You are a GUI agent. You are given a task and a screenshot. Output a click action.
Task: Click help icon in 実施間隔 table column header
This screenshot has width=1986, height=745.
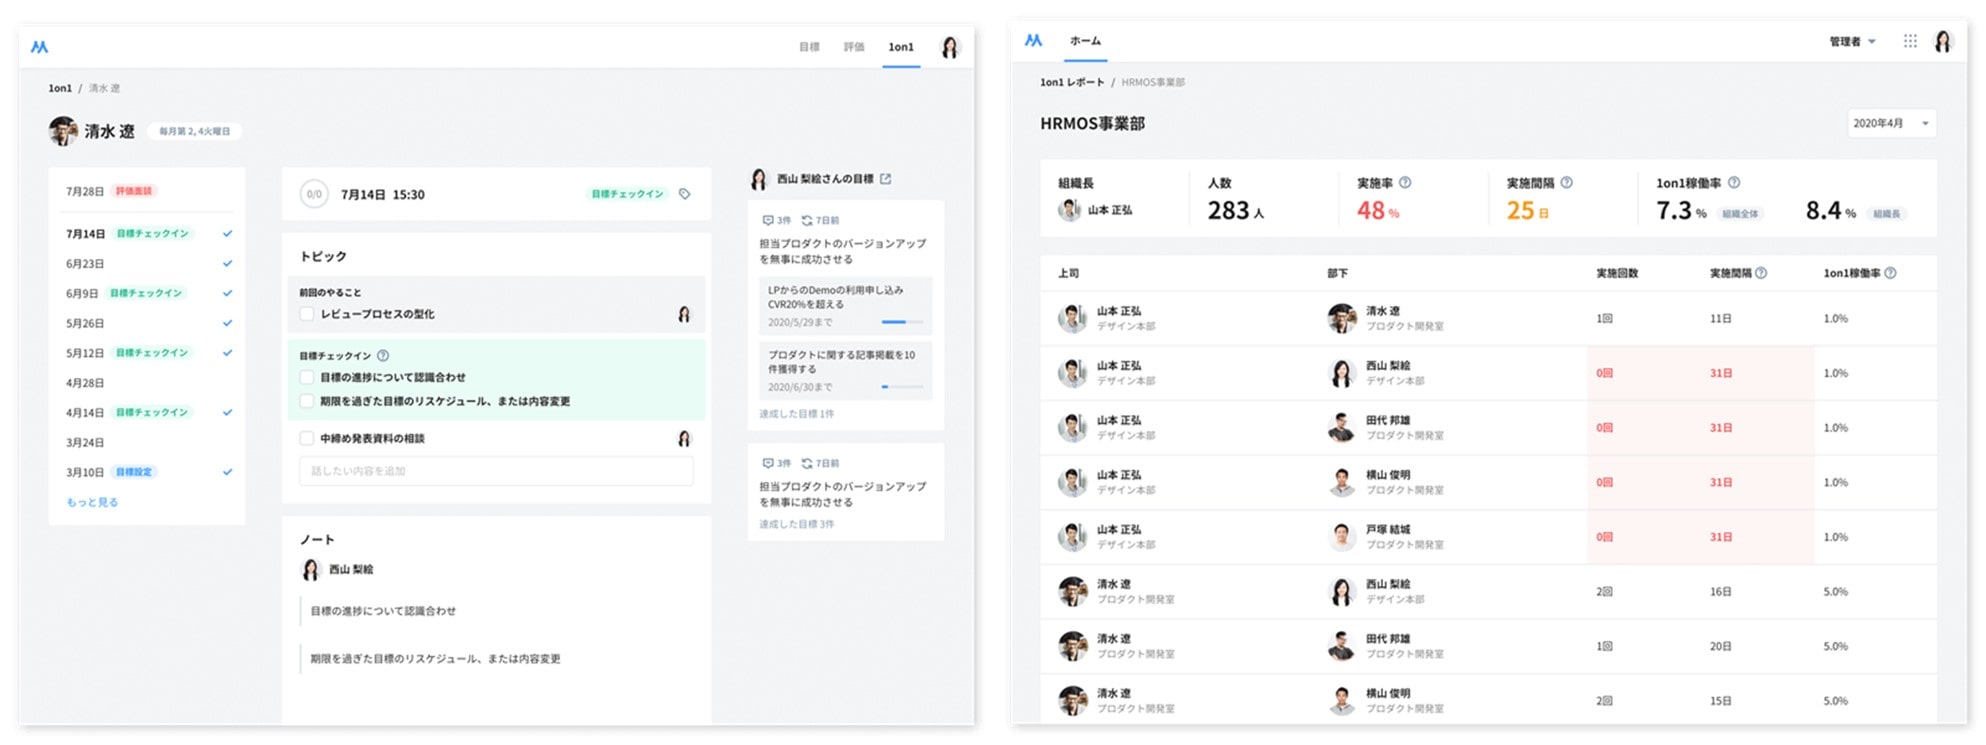click(1761, 273)
